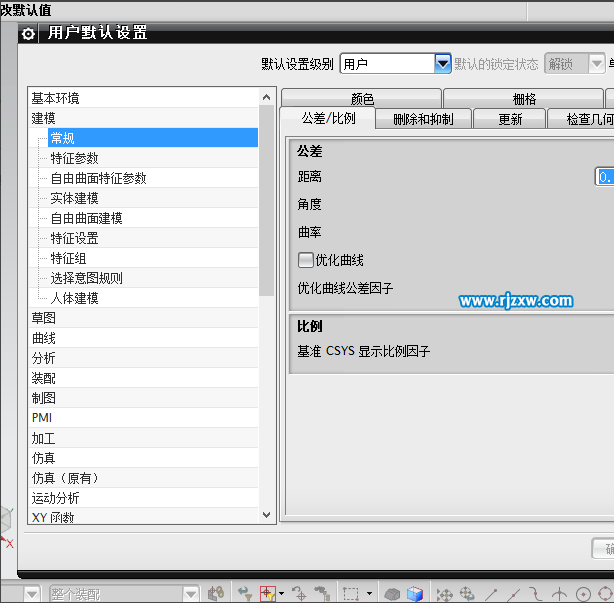Click the dashed rectangle selection icon
This screenshot has height=603, width=614.
pyautogui.click(x=351, y=594)
